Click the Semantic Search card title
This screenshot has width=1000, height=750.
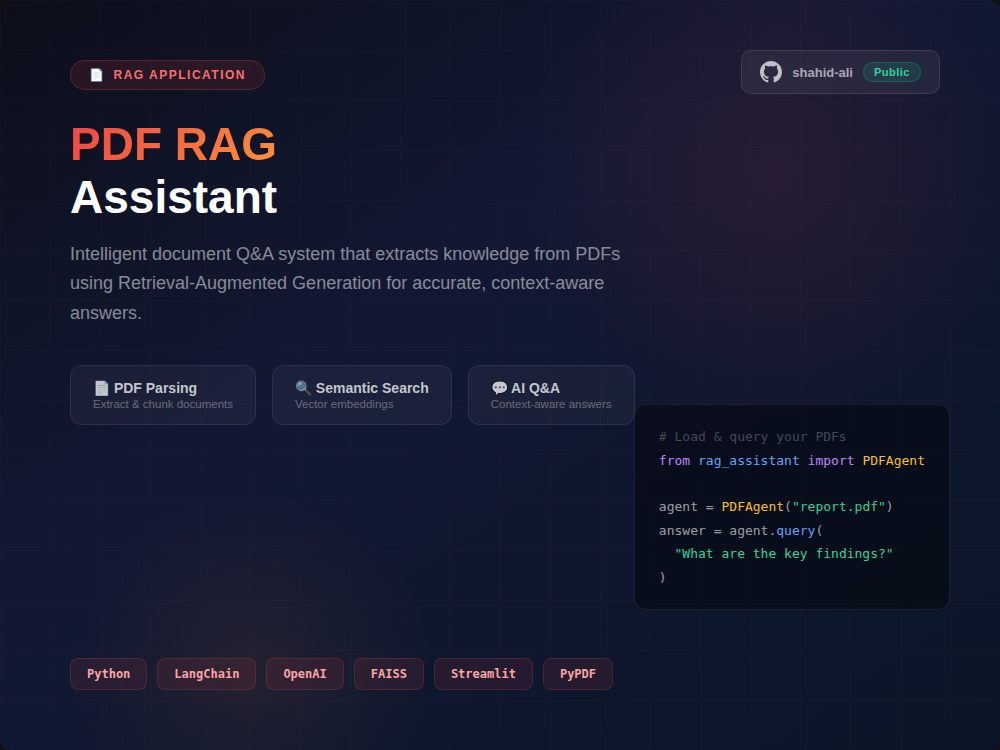point(372,388)
